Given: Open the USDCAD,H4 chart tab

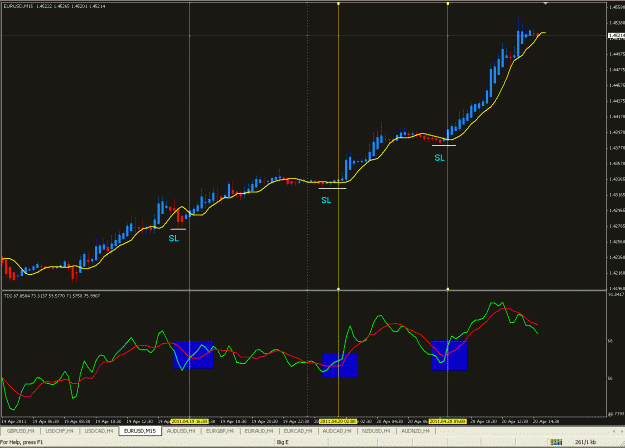Looking at the screenshot, I should [x=98, y=431].
